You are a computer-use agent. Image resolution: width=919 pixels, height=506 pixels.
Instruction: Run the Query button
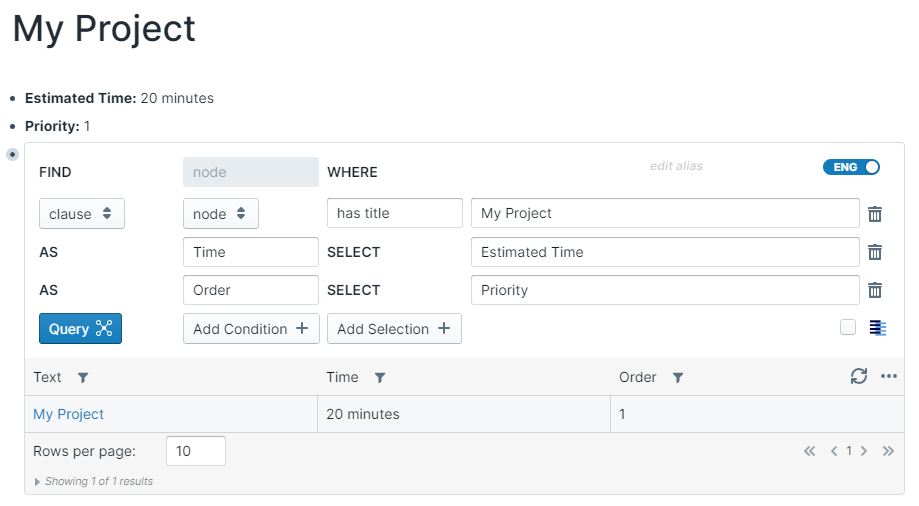click(80, 329)
